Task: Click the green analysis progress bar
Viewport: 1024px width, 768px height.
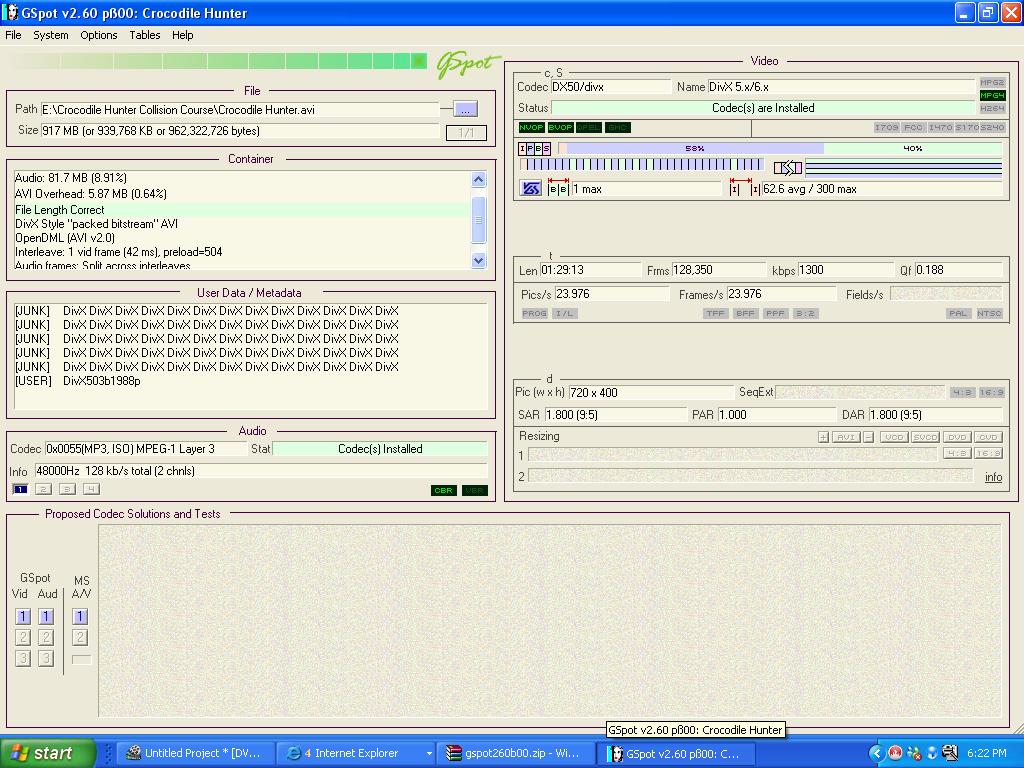Action: (218, 61)
